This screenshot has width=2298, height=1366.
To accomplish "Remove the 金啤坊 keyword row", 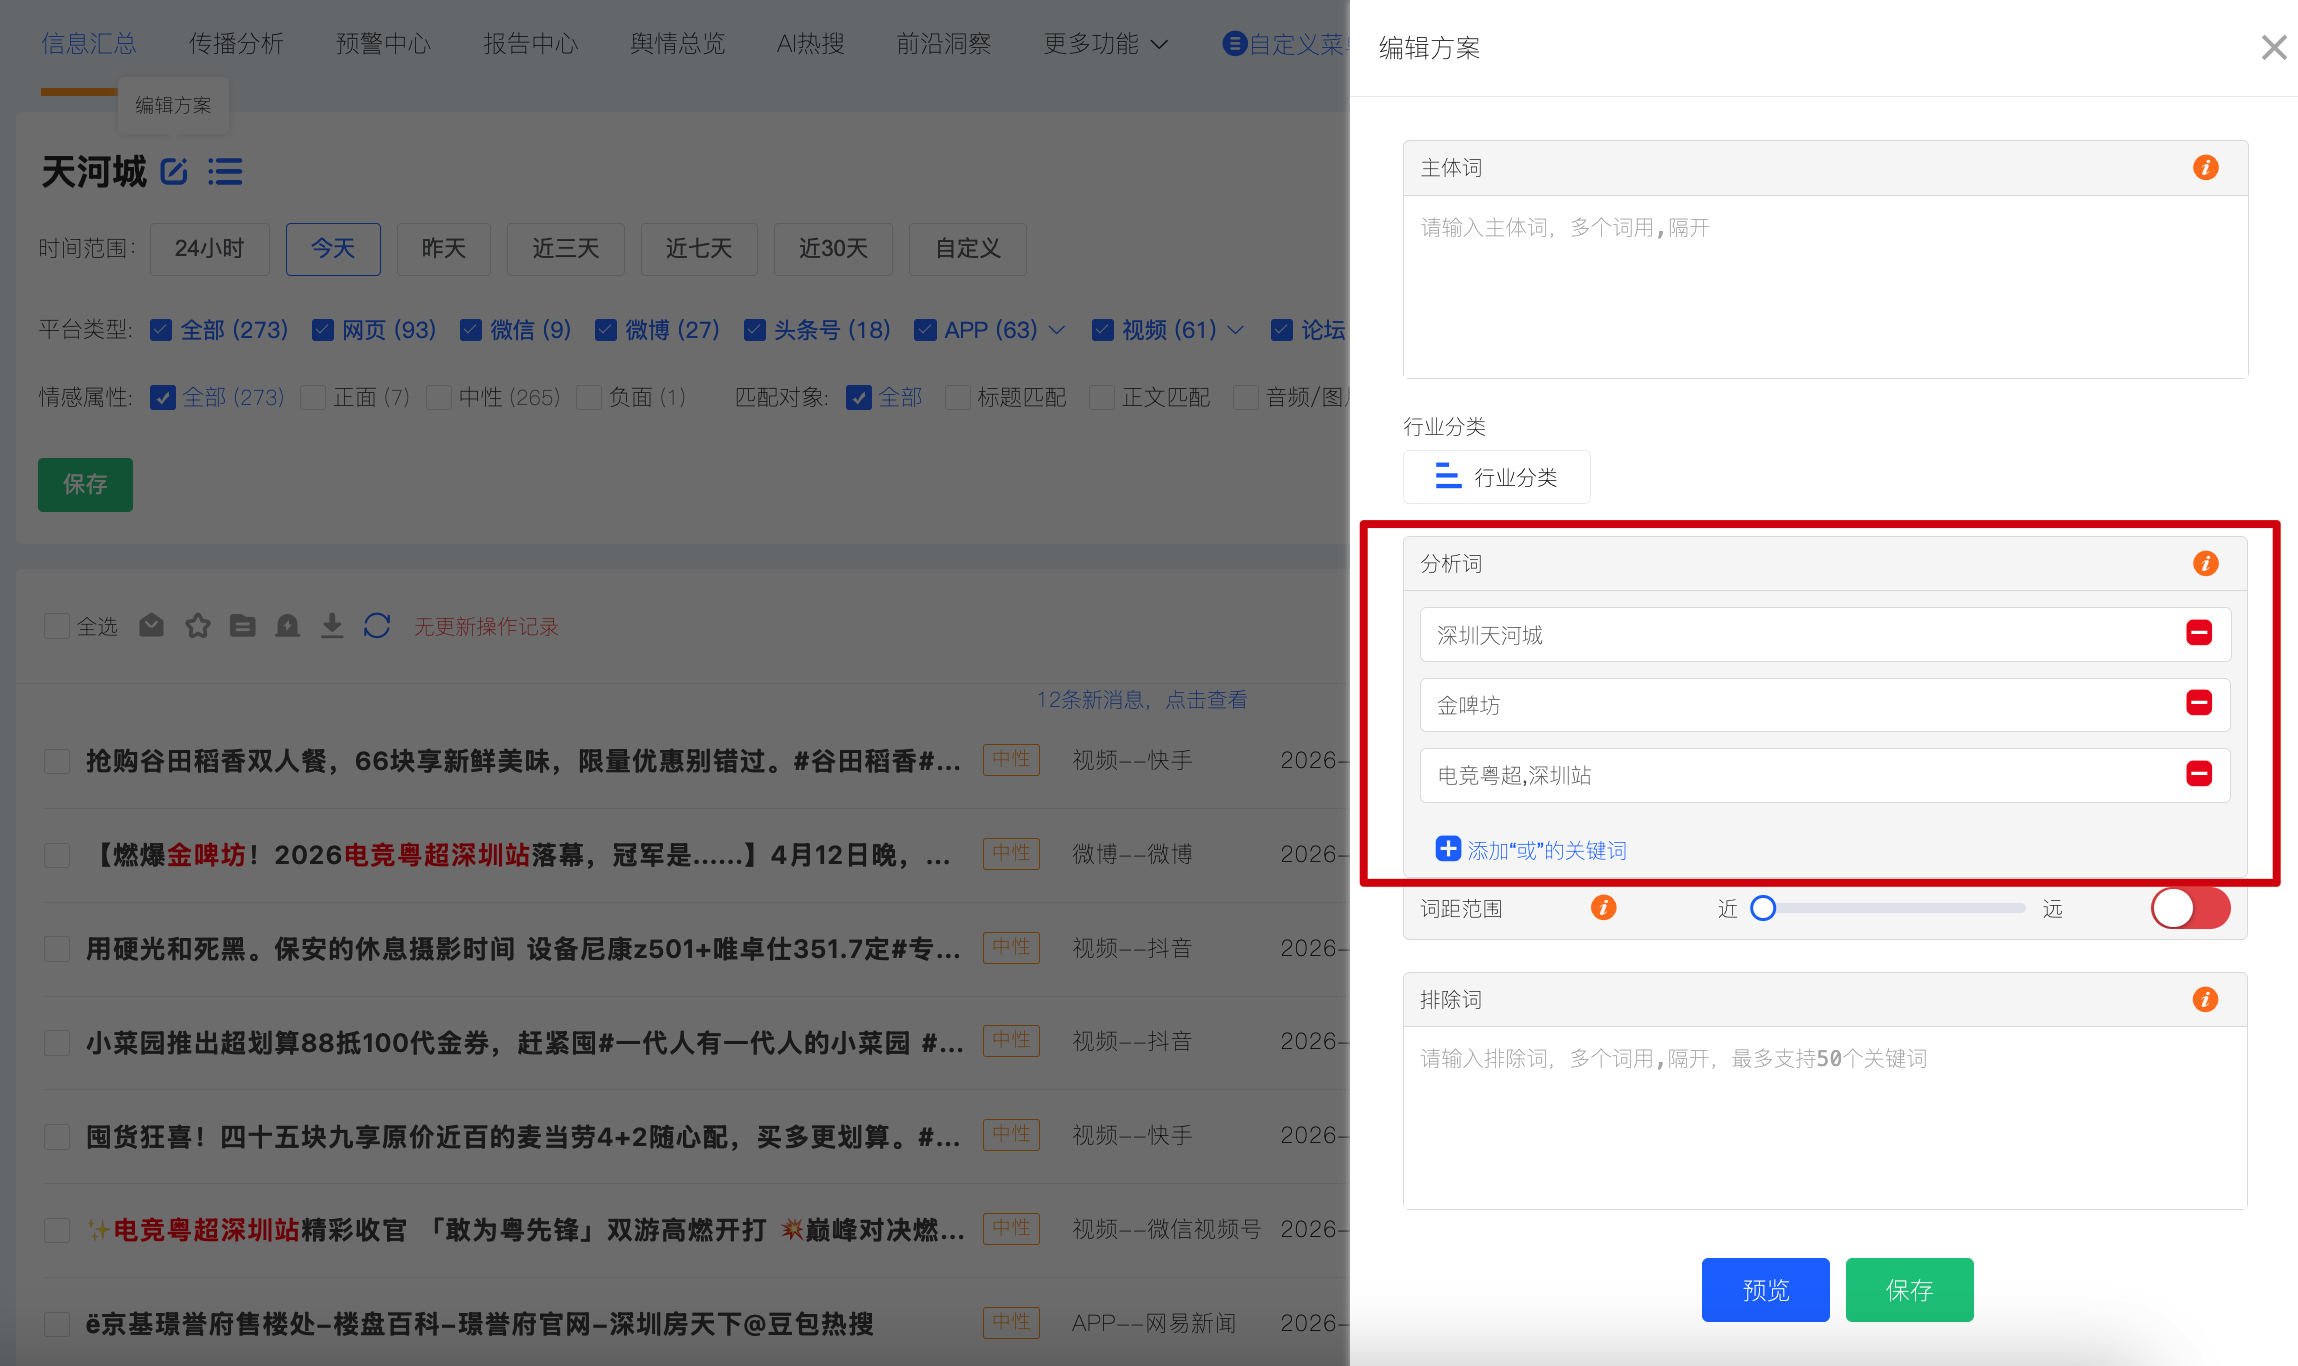I will click(2198, 703).
